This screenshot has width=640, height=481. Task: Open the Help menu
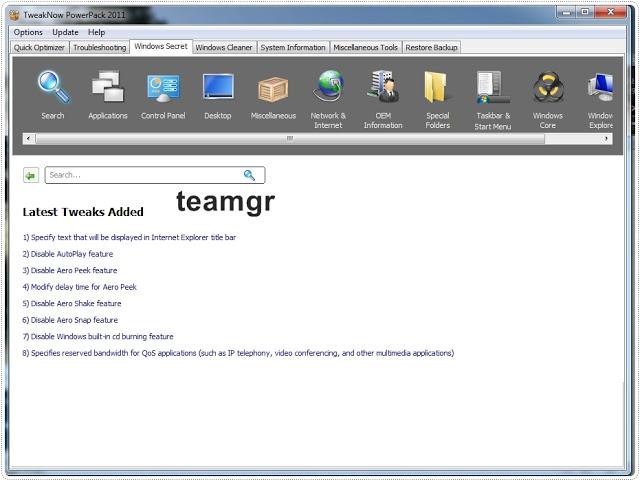(x=96, y=32)
